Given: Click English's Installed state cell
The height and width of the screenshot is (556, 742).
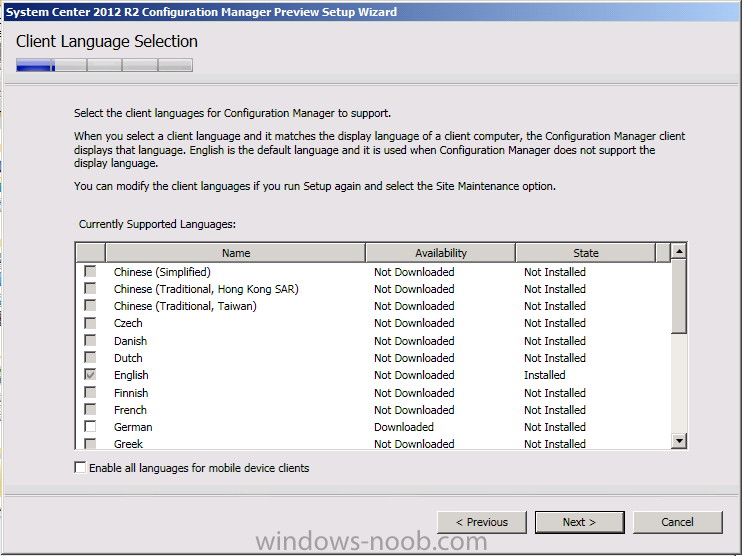Looking at the screenshot, I should tap(544, 375).
